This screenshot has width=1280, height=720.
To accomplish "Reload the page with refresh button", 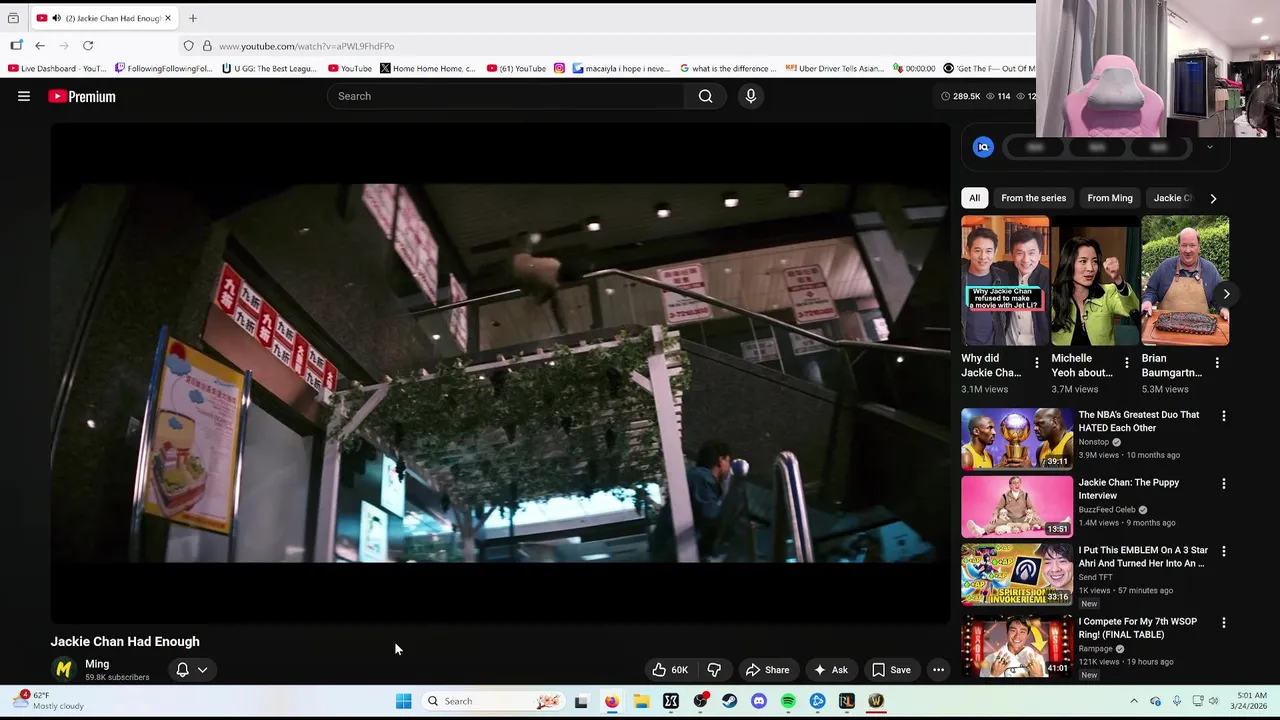I will click(x=88, y=46).
